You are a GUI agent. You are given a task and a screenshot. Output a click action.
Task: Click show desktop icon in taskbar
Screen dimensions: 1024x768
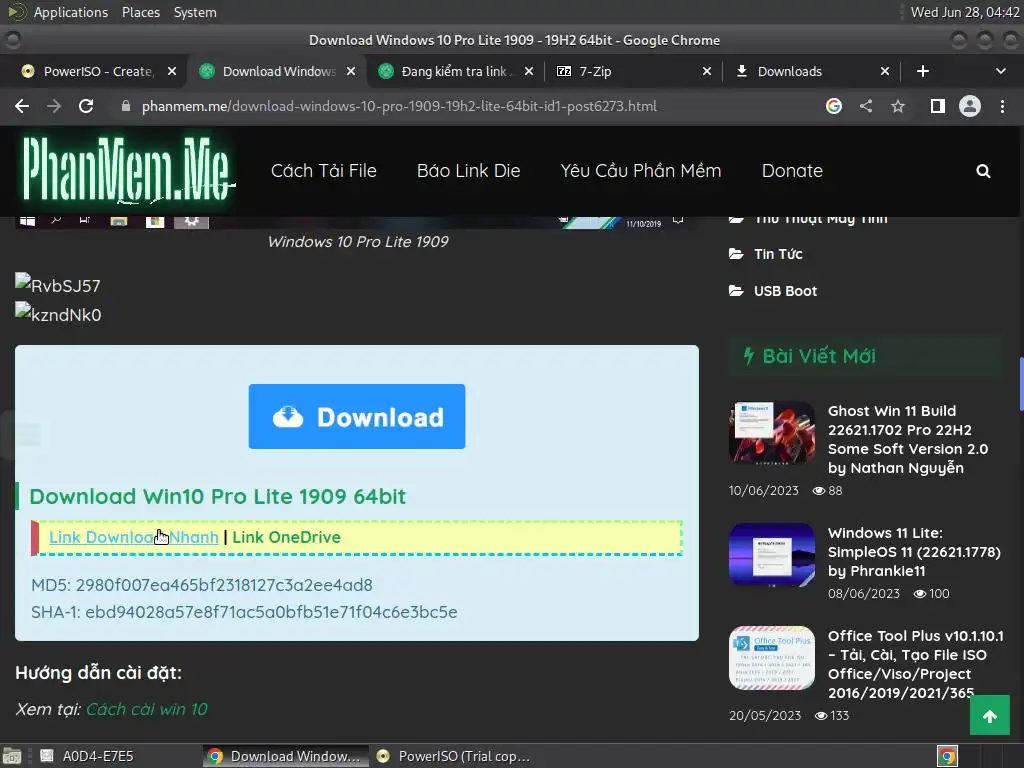coord(12,756)
